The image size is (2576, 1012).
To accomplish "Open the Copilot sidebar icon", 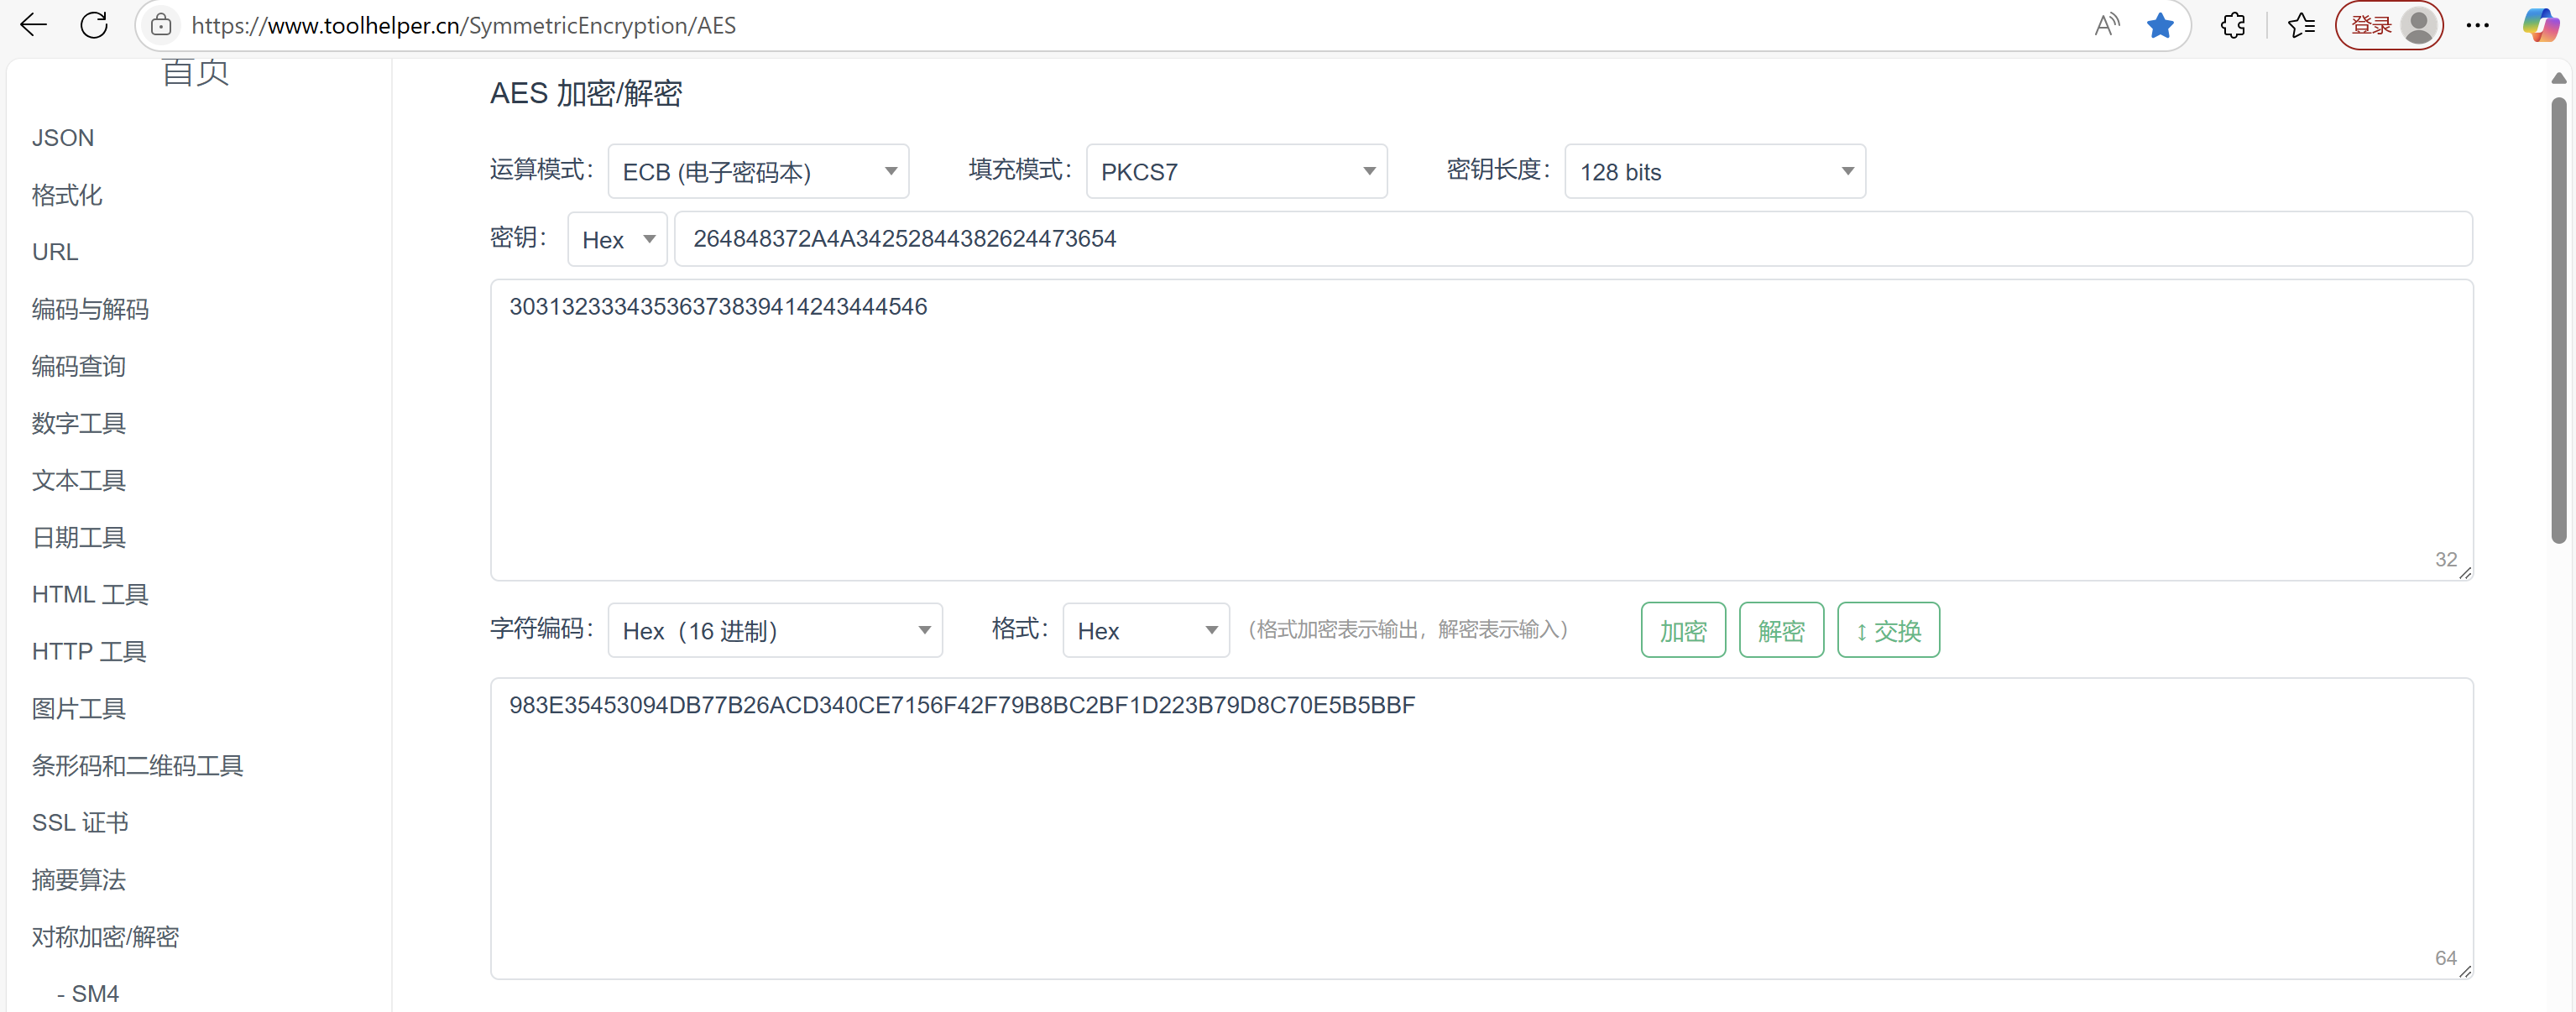I will 2540,25.
